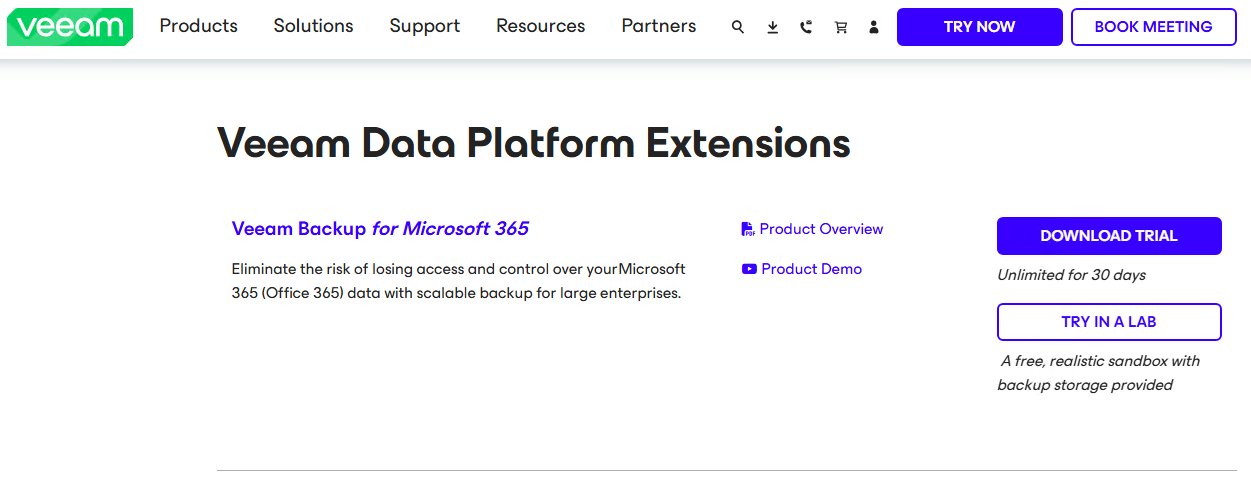Click the PDF icon beside Product Overview
Image resolution: width=1251 pixels, height=484 pixels.
[x=748, y=229]
